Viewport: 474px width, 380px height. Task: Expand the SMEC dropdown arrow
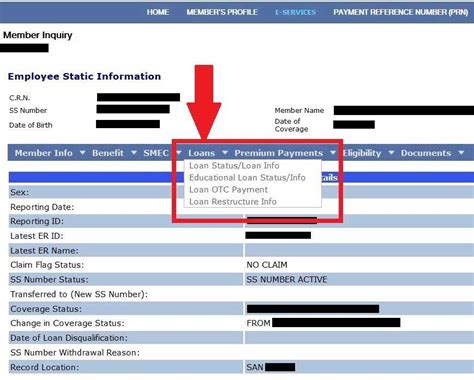(x=179, y=153)
